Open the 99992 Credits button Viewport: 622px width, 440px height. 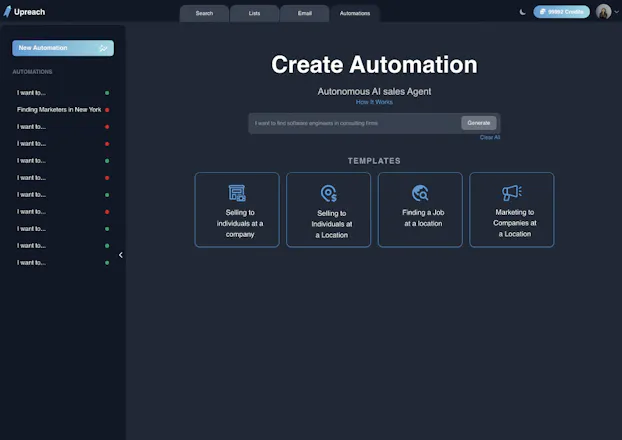(x=561, y=12)
